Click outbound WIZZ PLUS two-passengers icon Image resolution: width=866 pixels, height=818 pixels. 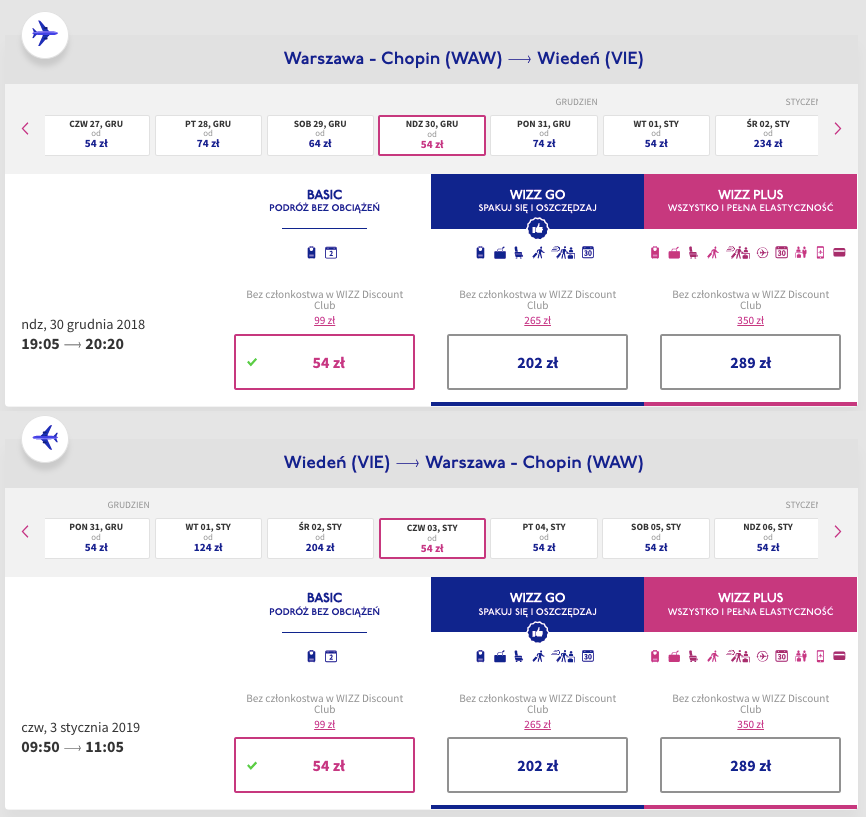801,253
